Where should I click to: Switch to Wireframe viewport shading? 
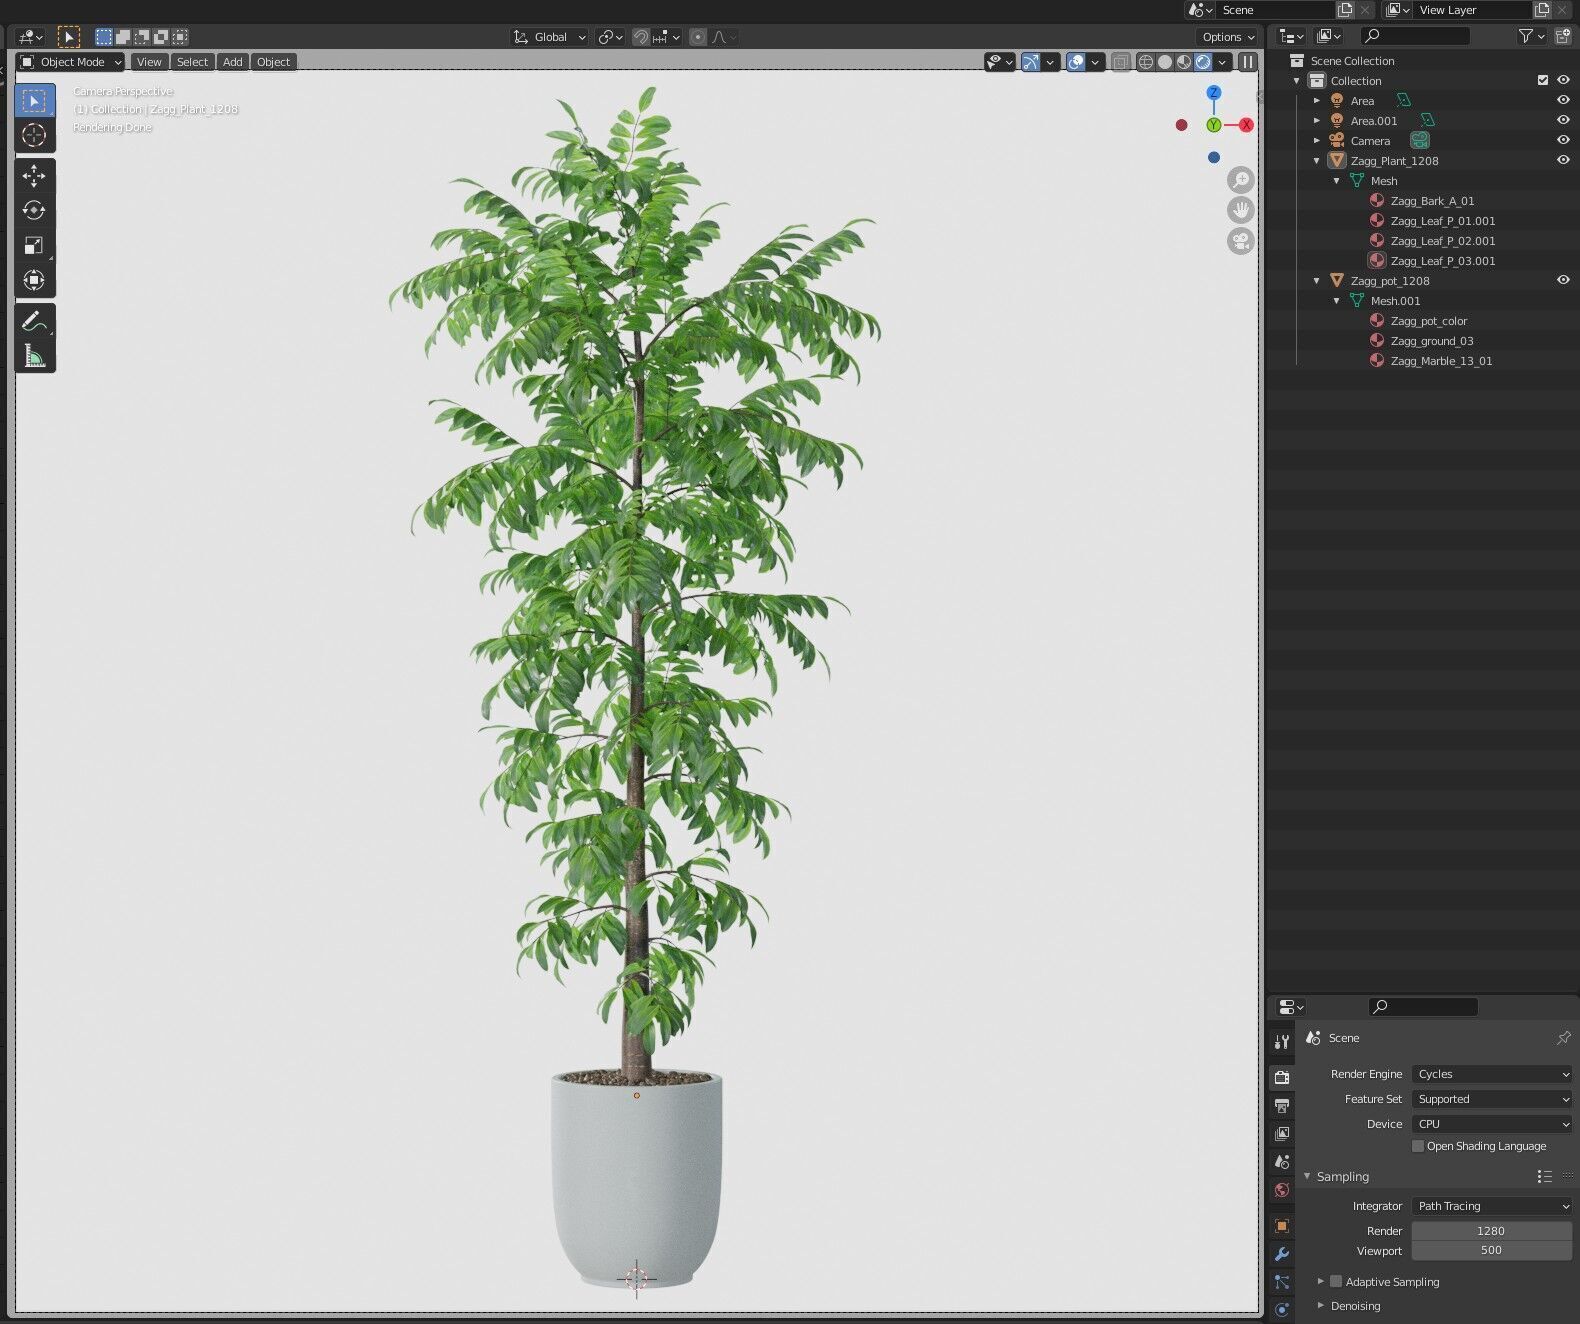[x=1146, y=62]
